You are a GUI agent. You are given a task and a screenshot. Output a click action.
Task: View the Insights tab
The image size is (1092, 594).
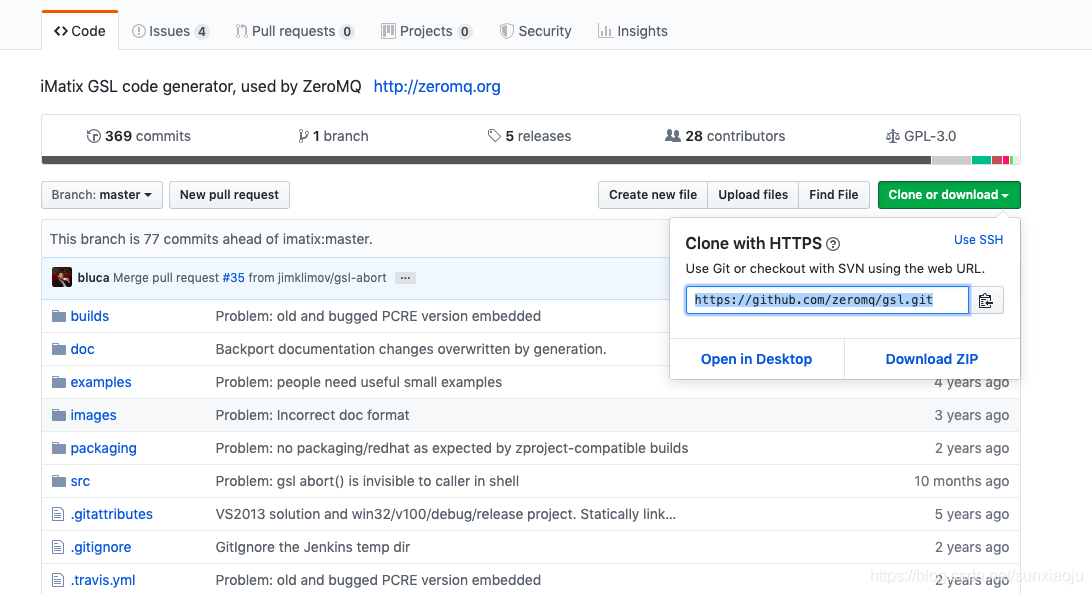pyautogui.click(x=632, y=31)
